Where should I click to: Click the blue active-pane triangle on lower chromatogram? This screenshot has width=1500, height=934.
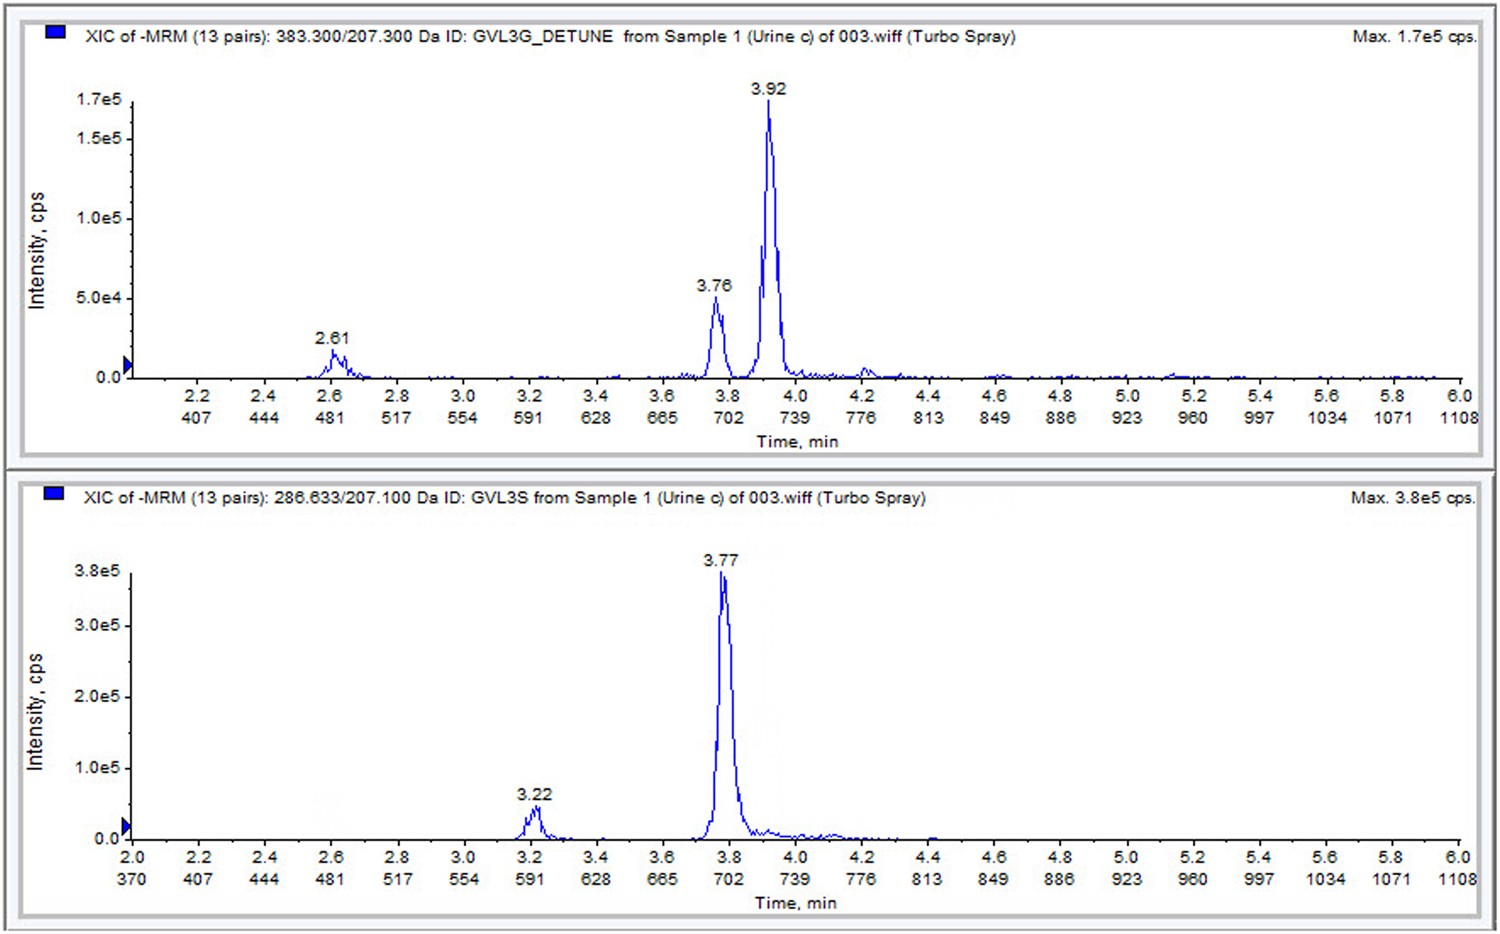point(125,824)
